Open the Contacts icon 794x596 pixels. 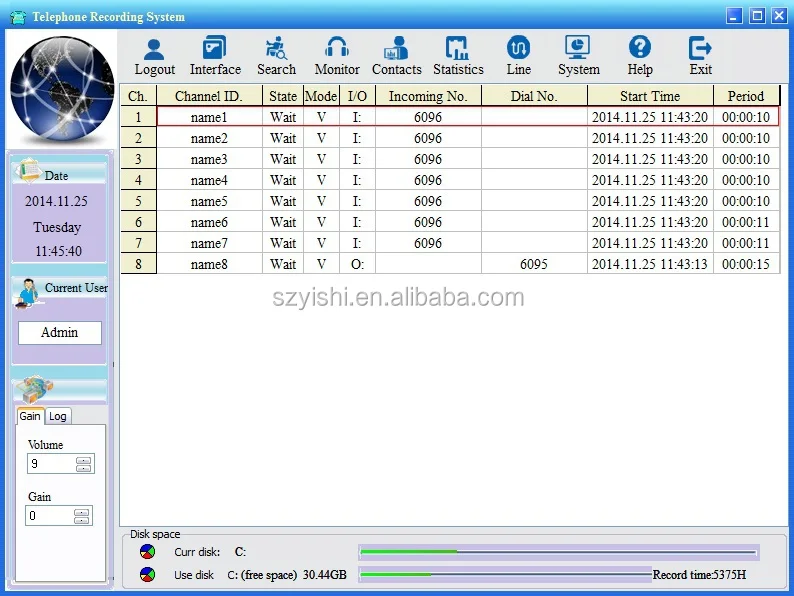tap(396, 48)
